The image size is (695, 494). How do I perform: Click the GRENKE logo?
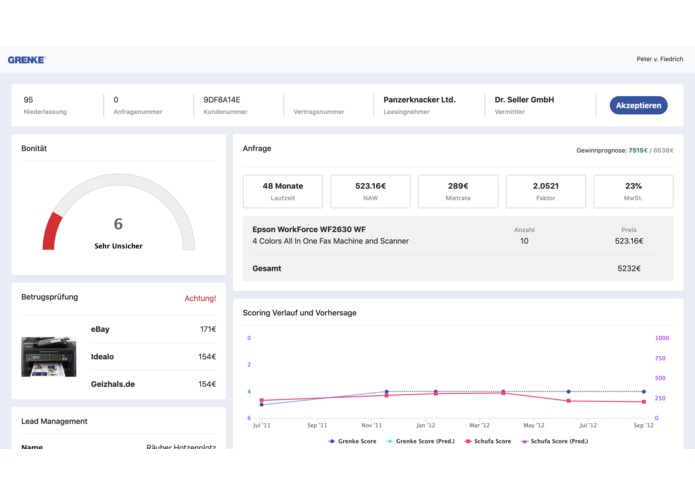tap(27, 60)
